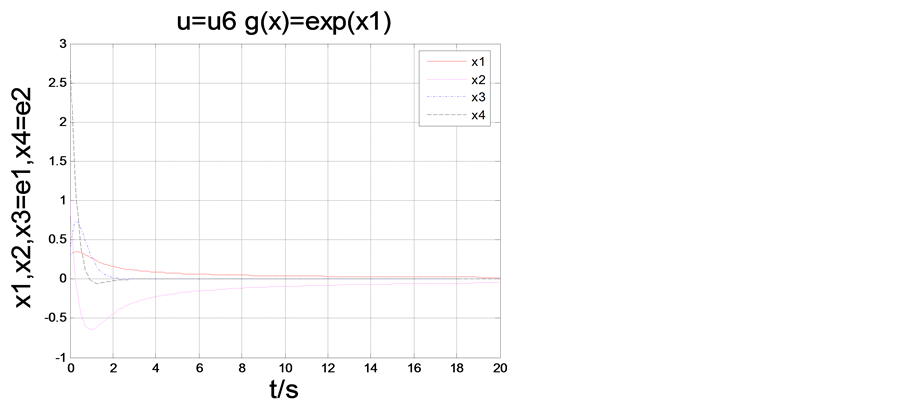Click the lowest dip of the pink curve
The height and width of the screenshot is (408, 903).
coord(89,329)
